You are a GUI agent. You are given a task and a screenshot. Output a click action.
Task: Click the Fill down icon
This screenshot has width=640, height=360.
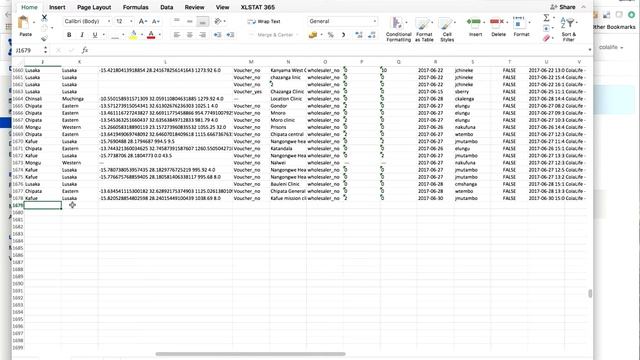coord(546,28)
